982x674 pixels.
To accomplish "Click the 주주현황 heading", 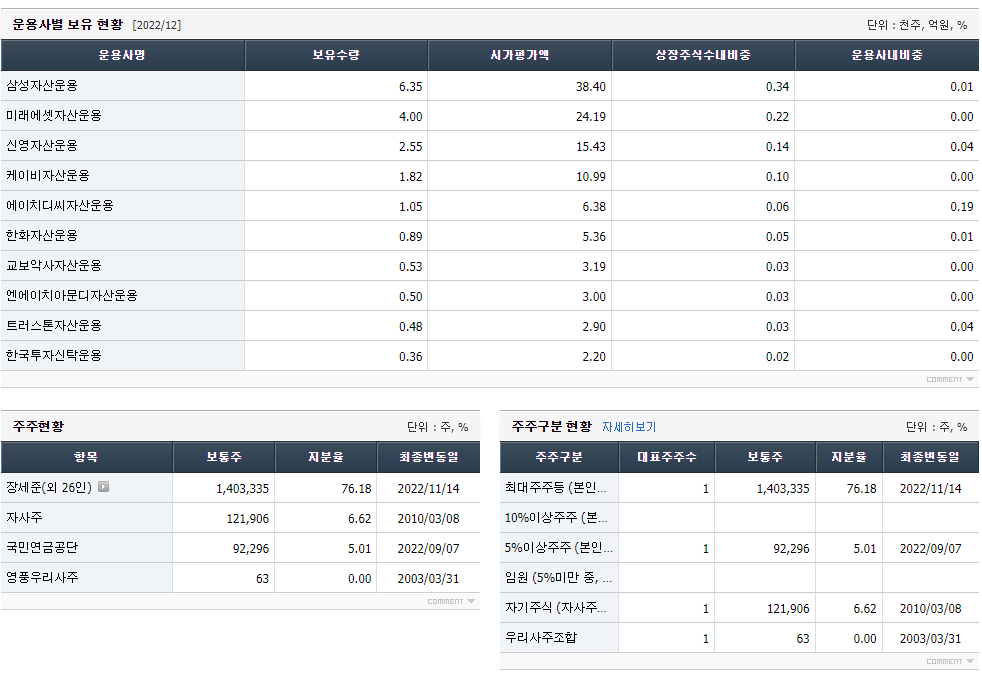I will coord(38,427).
